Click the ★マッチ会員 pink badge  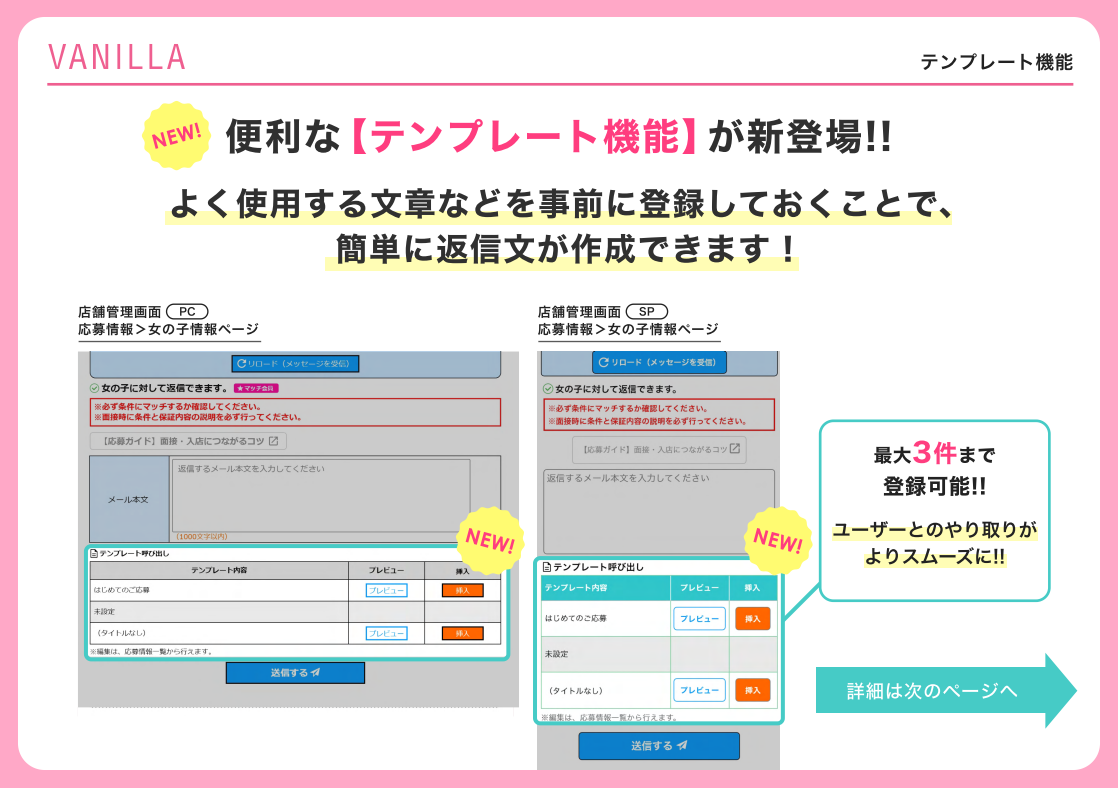tap(256, 387)
